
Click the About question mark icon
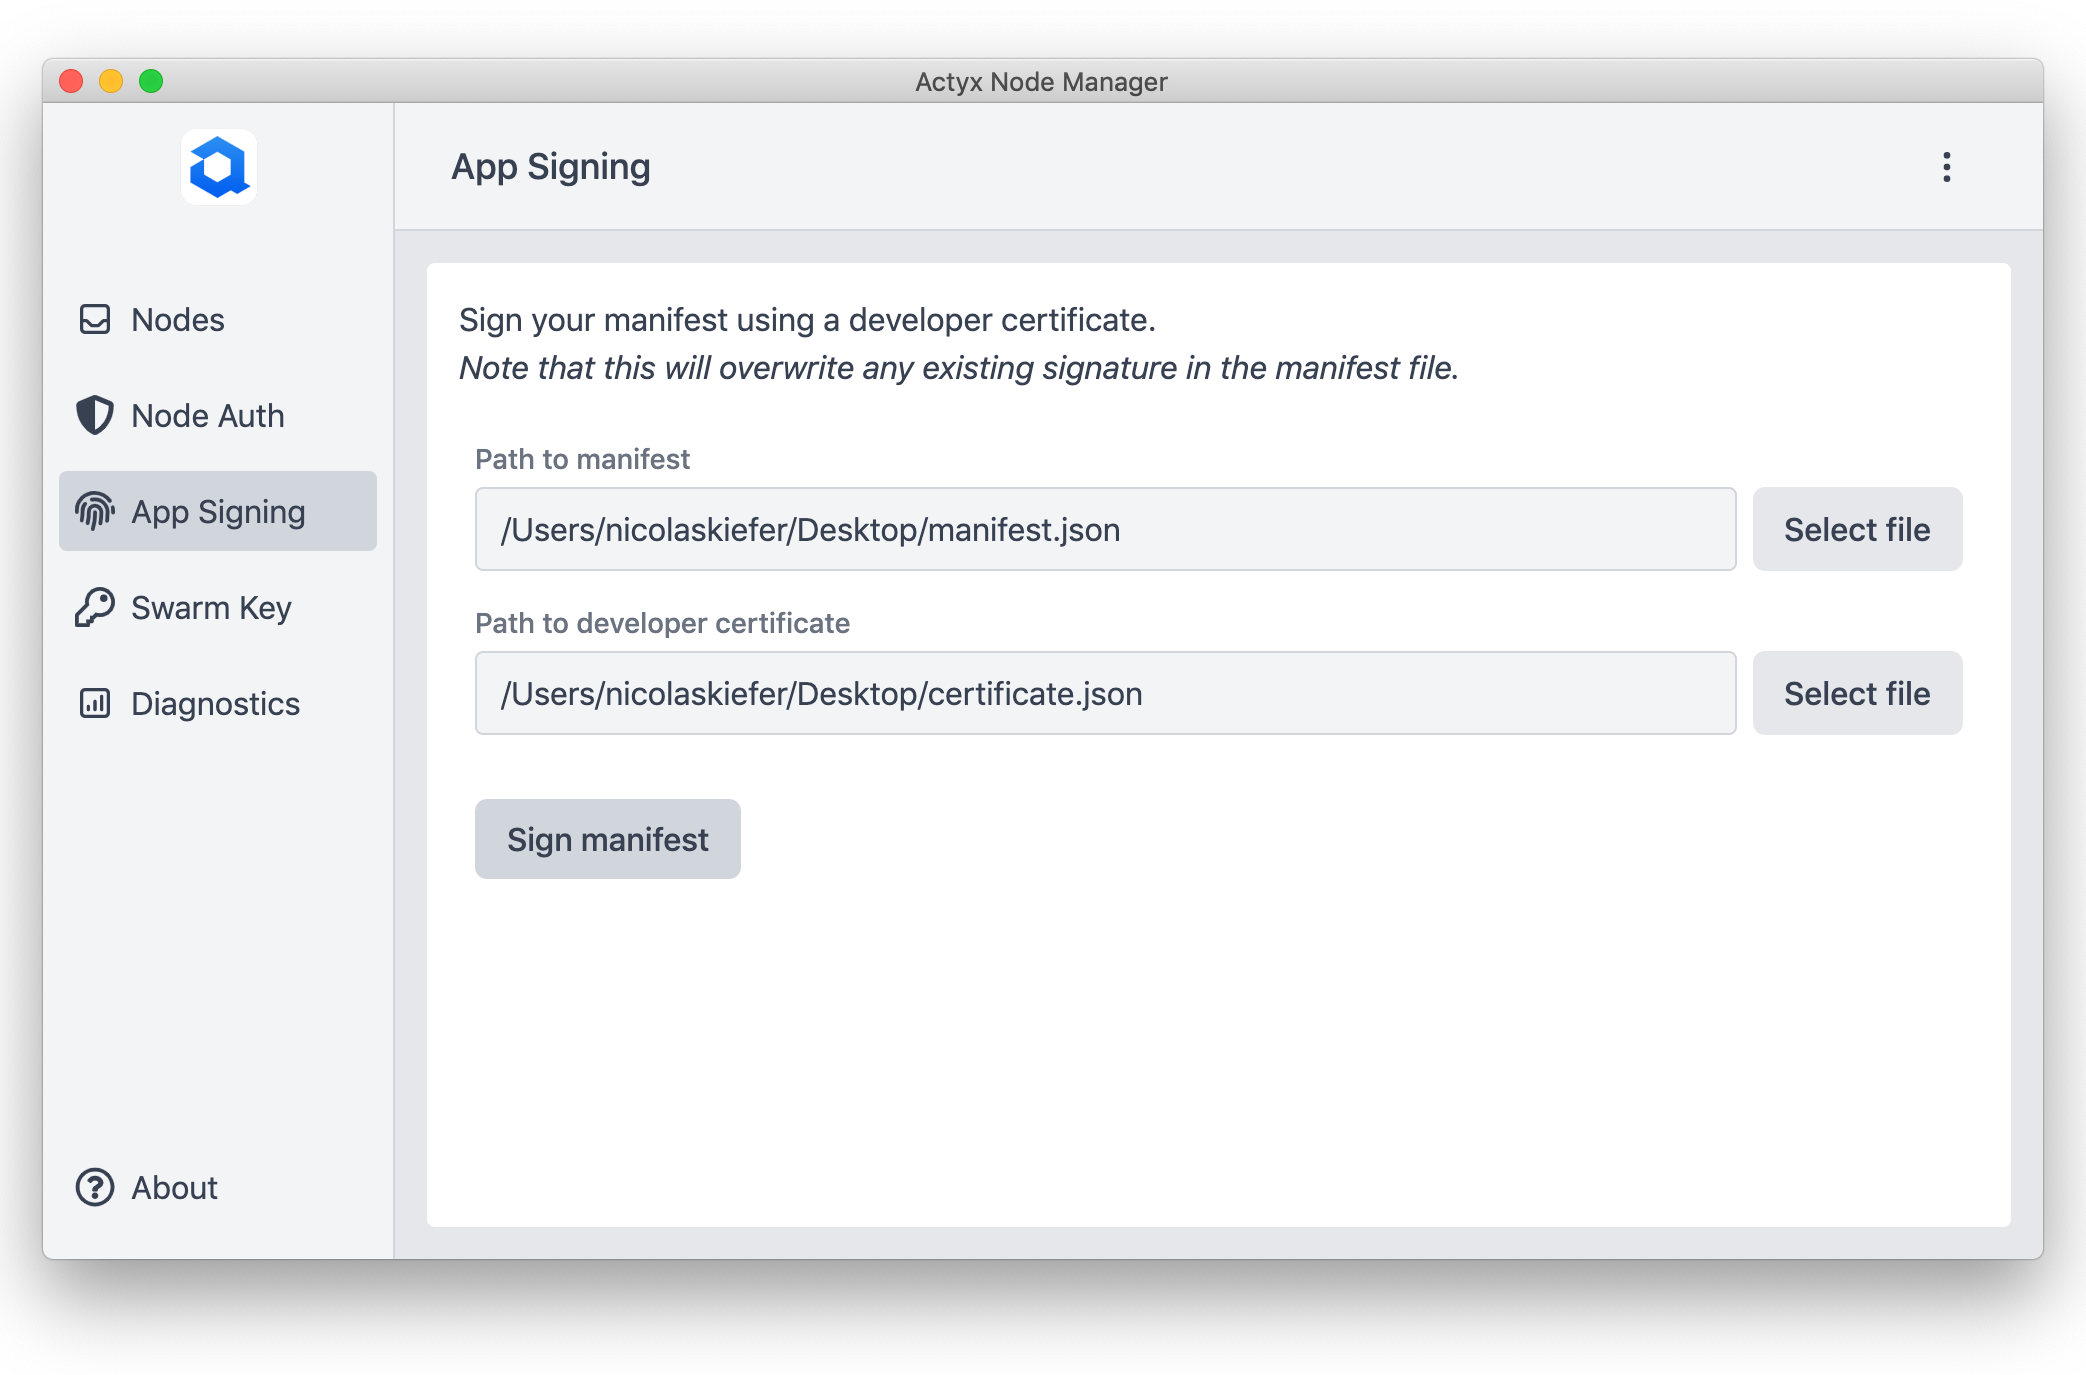[95, 1187]
